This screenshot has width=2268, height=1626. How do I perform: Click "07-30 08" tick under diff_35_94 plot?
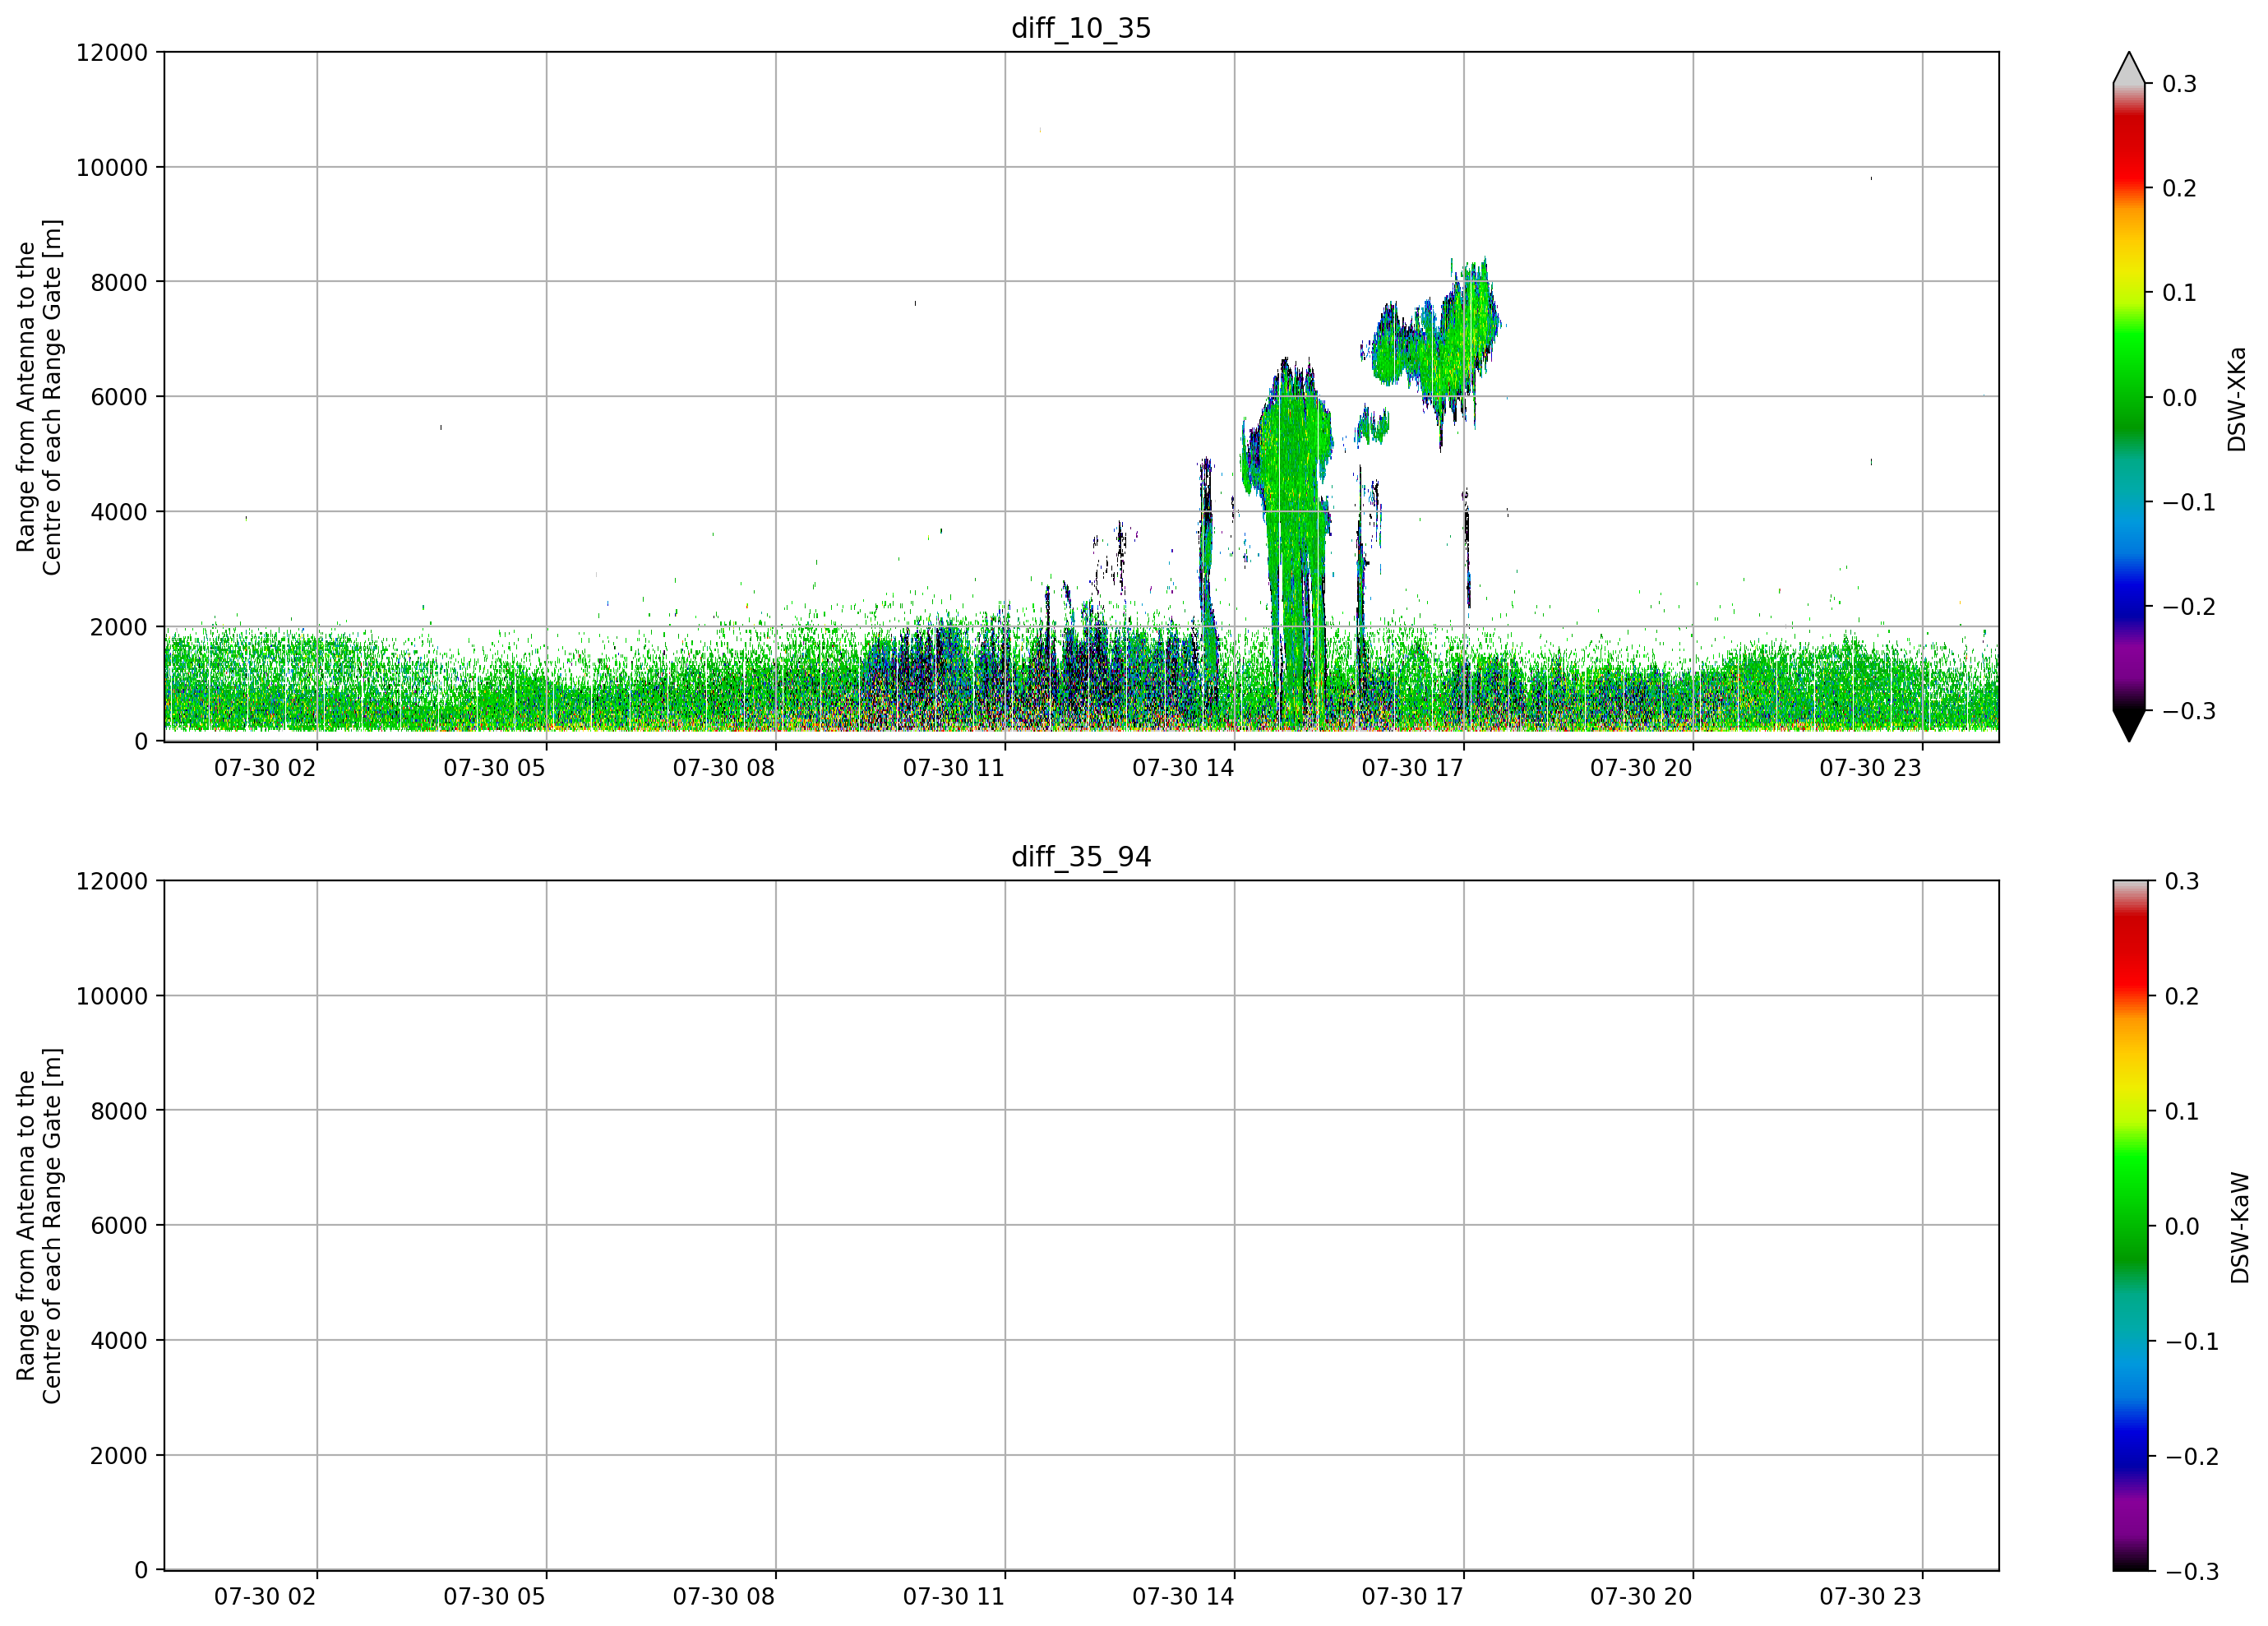coord(724,1597)
